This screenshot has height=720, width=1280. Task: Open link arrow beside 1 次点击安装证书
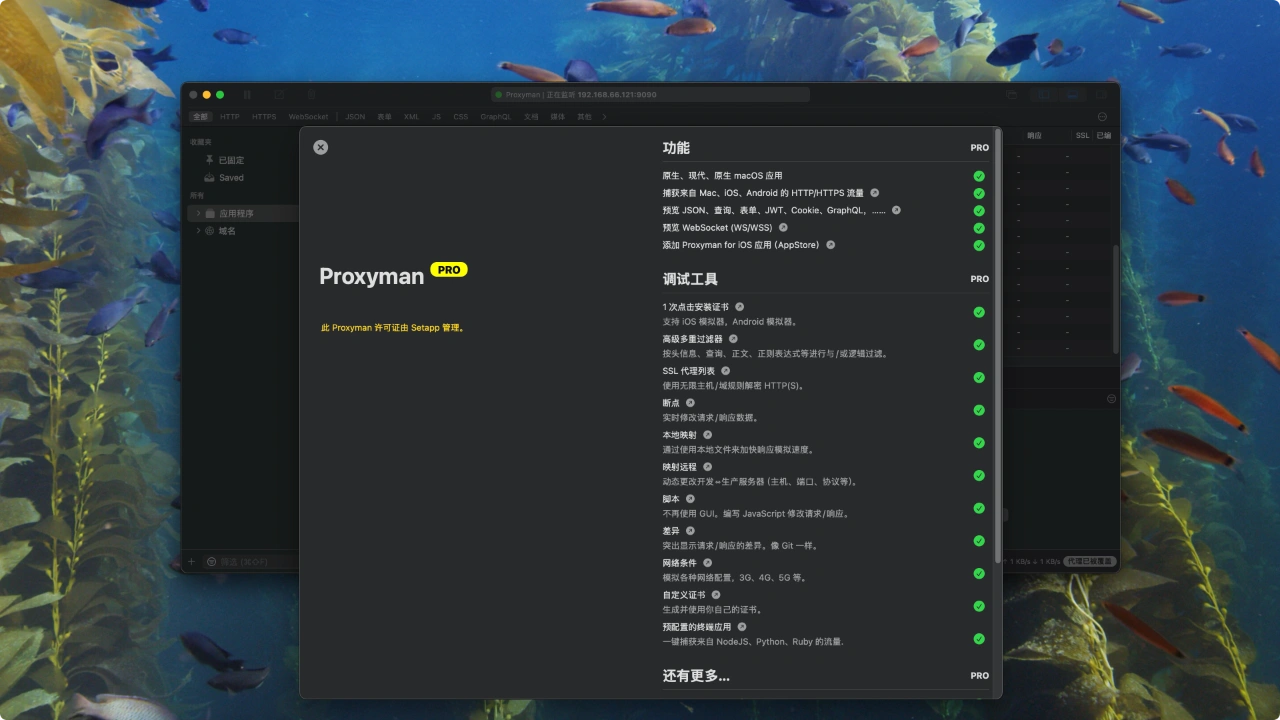click(740, 307)
